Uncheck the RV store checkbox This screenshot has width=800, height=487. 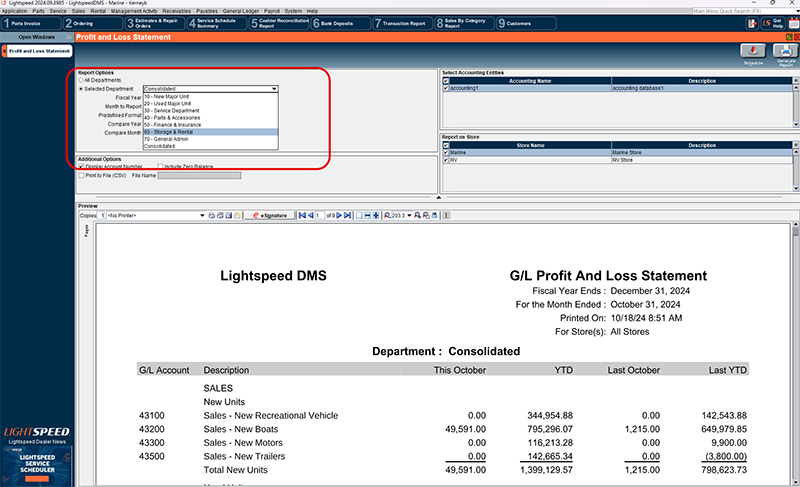coord(446,160)
